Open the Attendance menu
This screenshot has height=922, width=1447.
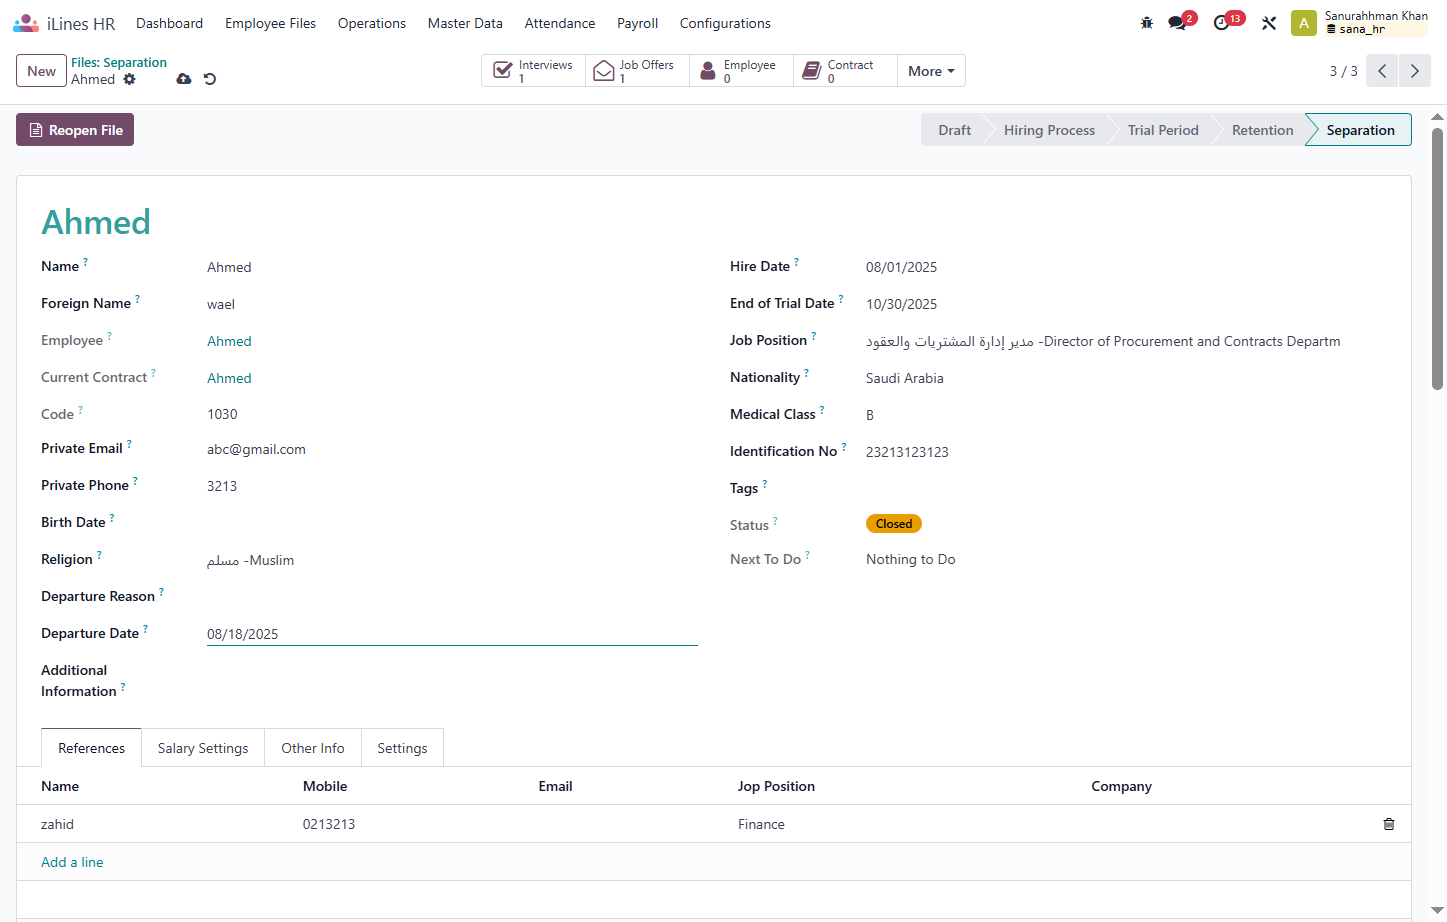click(560, 23)
